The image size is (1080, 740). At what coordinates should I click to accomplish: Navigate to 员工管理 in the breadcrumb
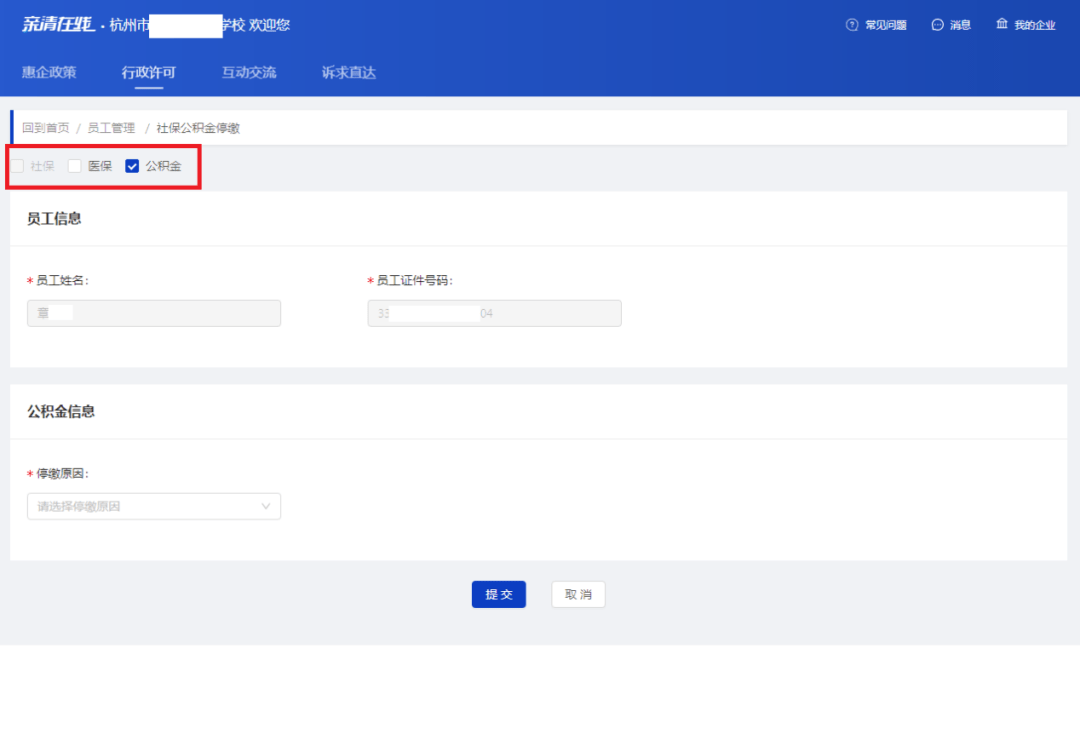[111, 128]
